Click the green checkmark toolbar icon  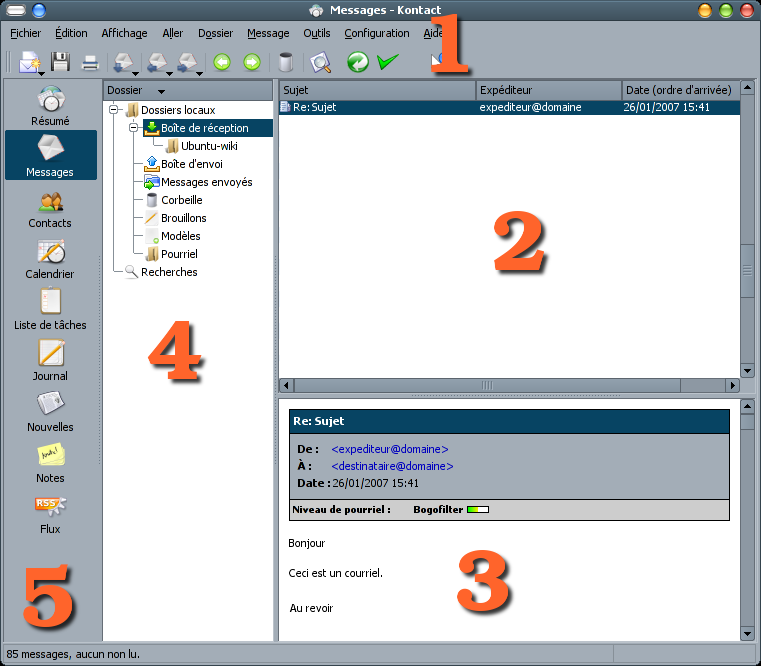[388, 62]
